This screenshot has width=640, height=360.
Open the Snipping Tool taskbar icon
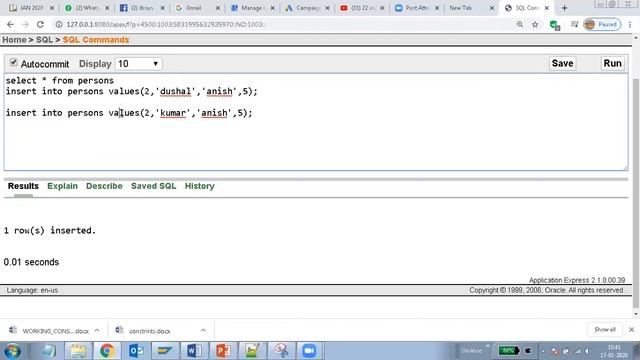tap(281, 351)
